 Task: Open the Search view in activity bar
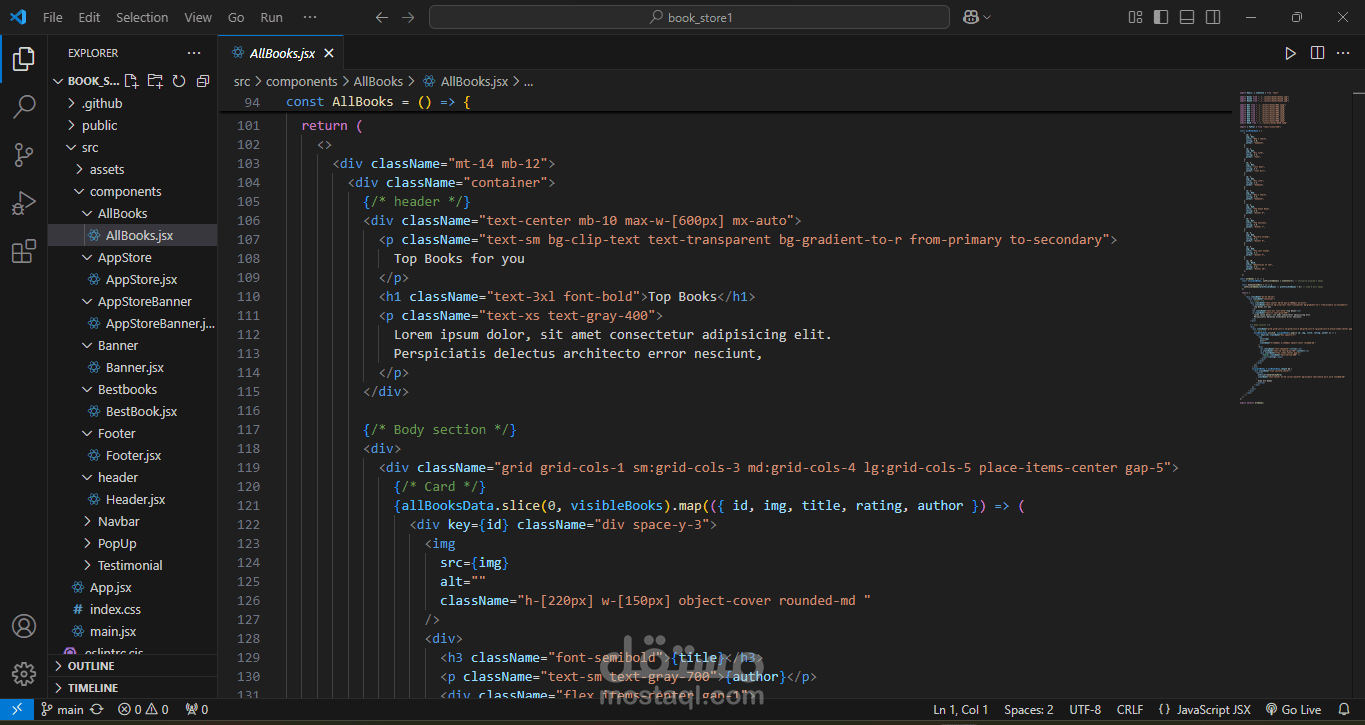(x=24, y=107)
